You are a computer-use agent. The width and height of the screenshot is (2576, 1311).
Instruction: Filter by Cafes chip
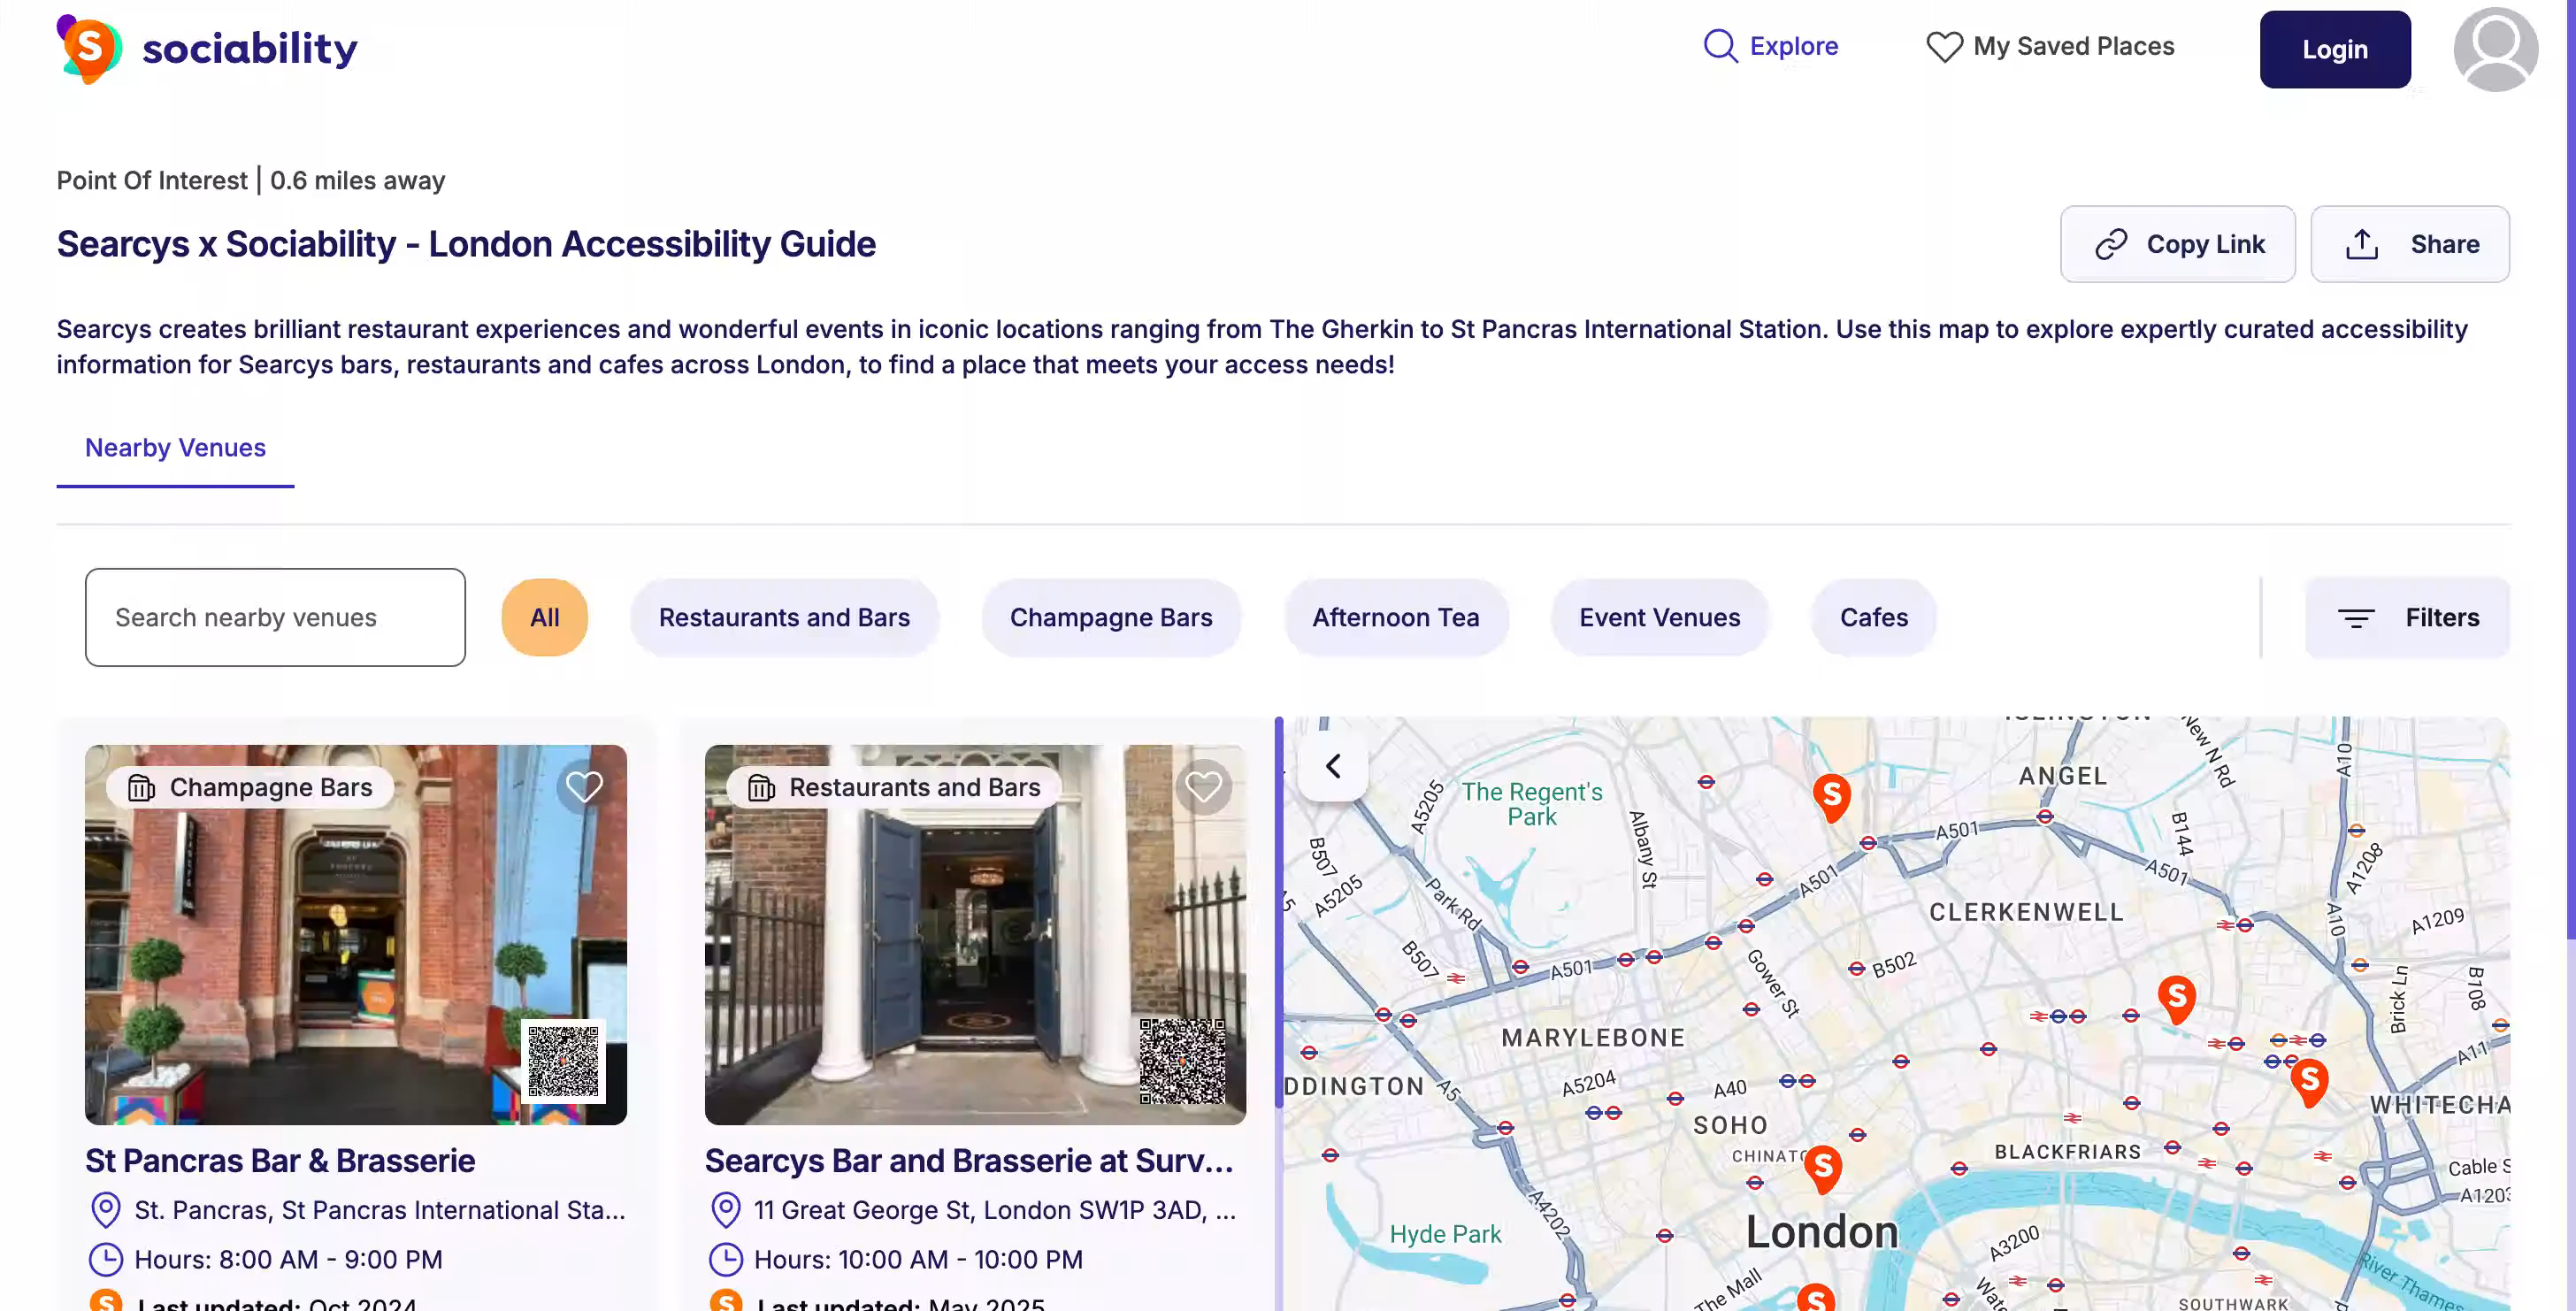(x=1874, y=617)
